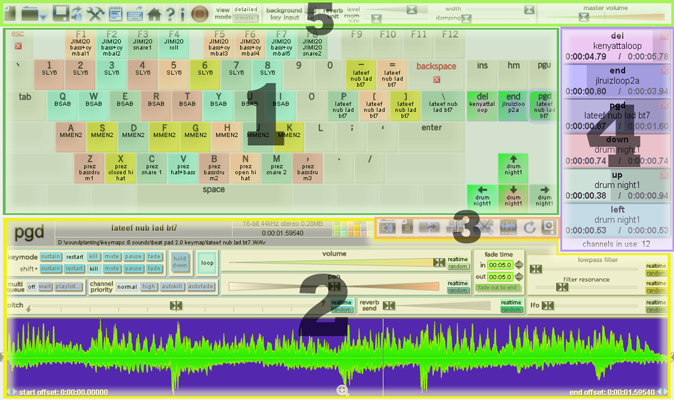Select high channel priority

[149, 286]
